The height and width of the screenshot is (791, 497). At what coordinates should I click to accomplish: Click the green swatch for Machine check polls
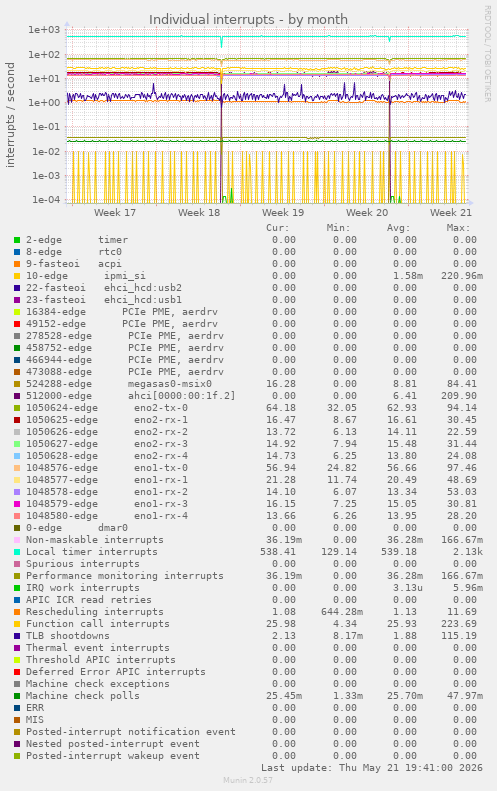17,696
